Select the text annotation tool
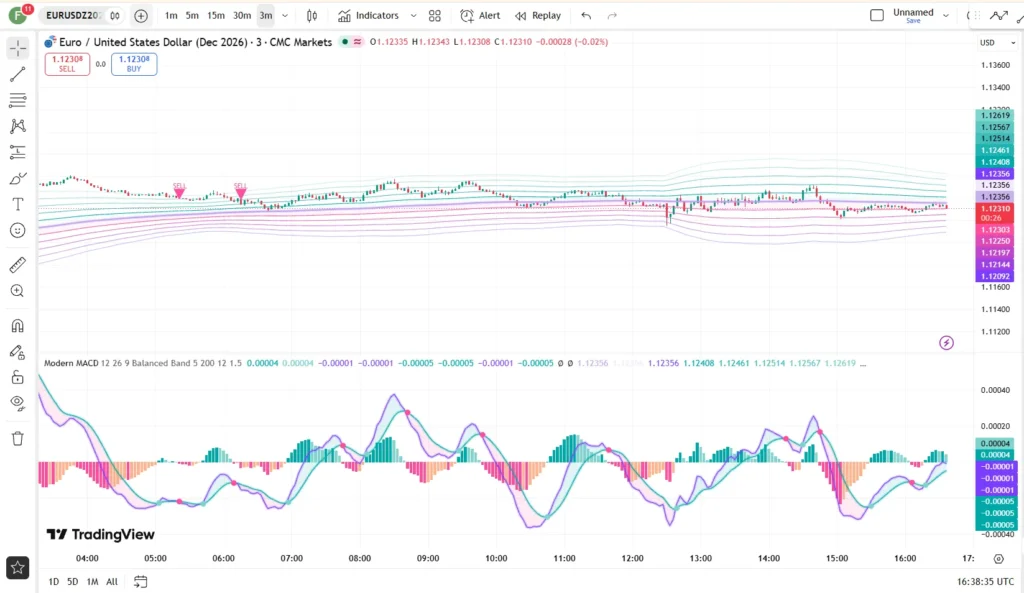 [x=18, y=204]
